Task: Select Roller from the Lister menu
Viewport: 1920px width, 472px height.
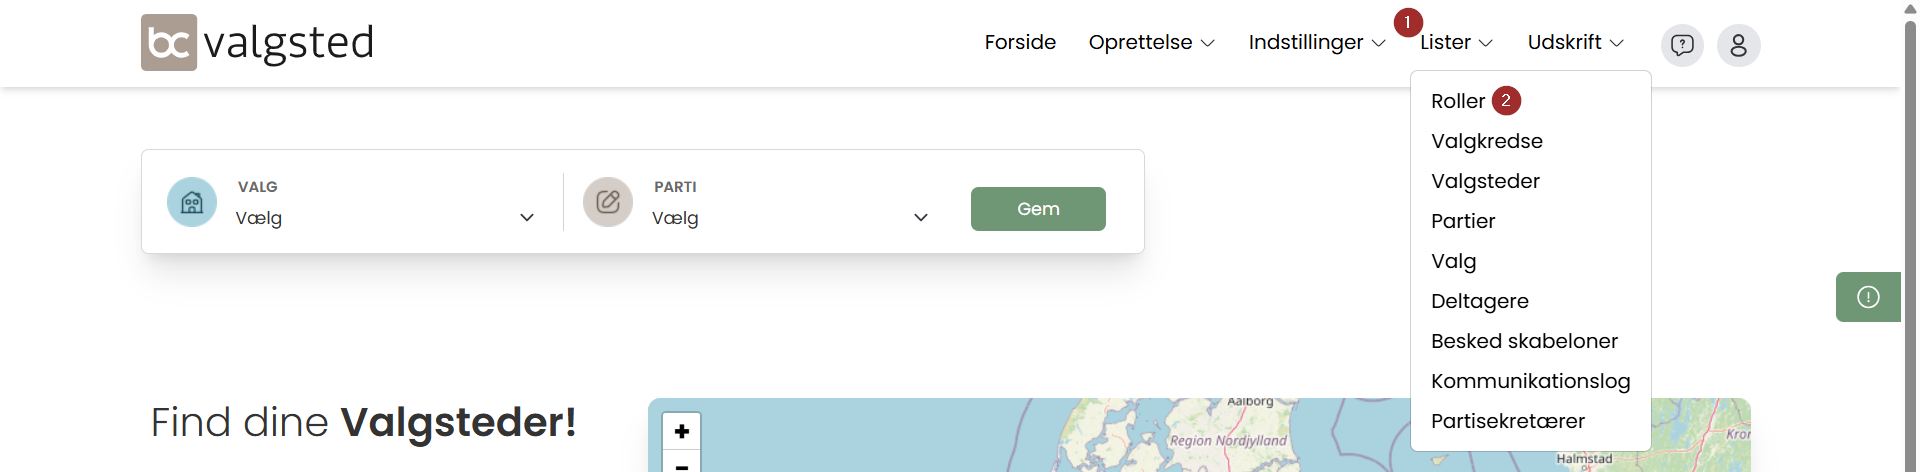Action: (1457, 101)
